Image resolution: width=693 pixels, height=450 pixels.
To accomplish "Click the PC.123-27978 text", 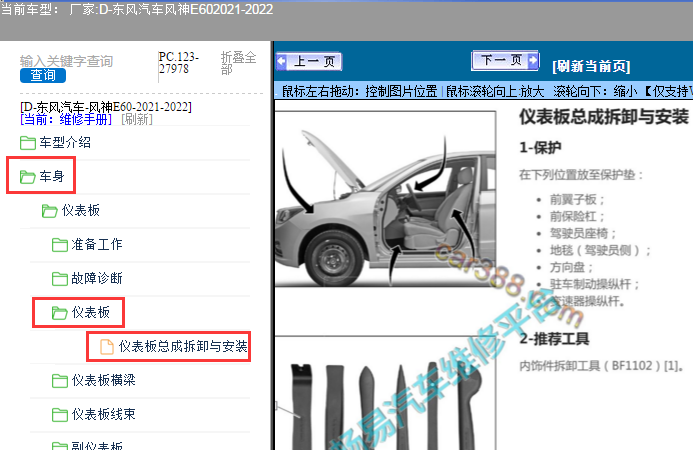I will click(179, 63).
